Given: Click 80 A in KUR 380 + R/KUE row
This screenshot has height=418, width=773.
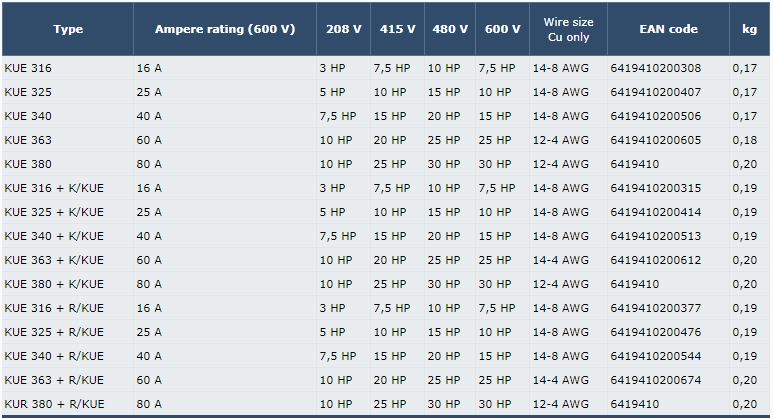Looking at the screenshot, I should tap(149, 404).
